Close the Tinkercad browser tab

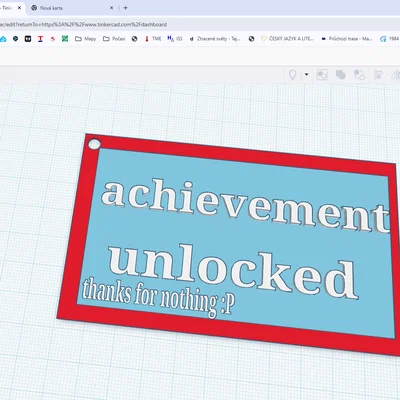pos(19,8)
